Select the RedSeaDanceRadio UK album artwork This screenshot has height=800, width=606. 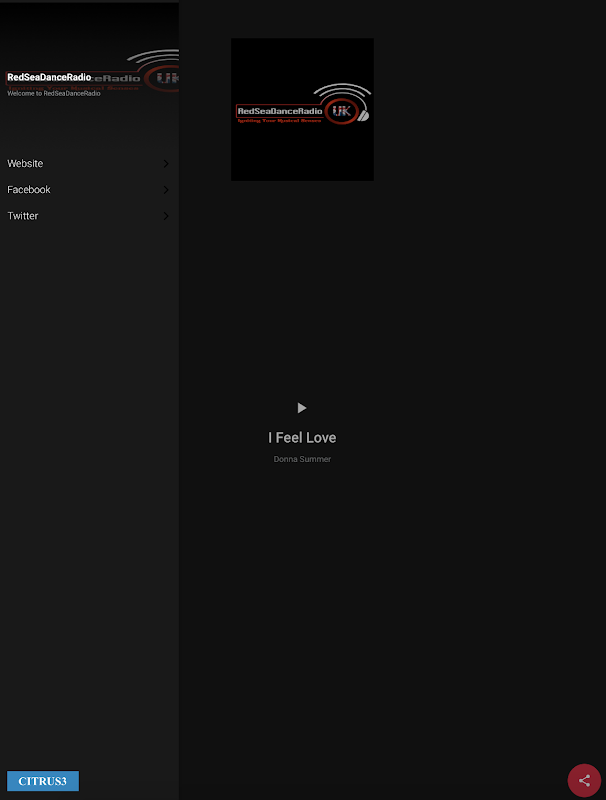302,109
